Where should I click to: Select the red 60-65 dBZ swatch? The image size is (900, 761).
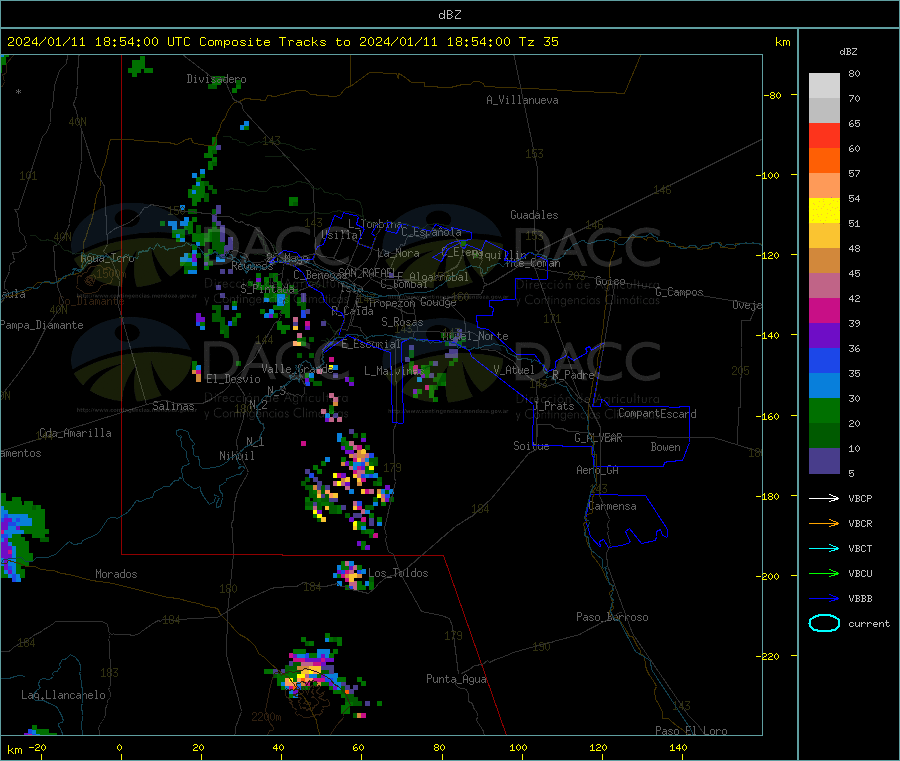click(824, 135)
